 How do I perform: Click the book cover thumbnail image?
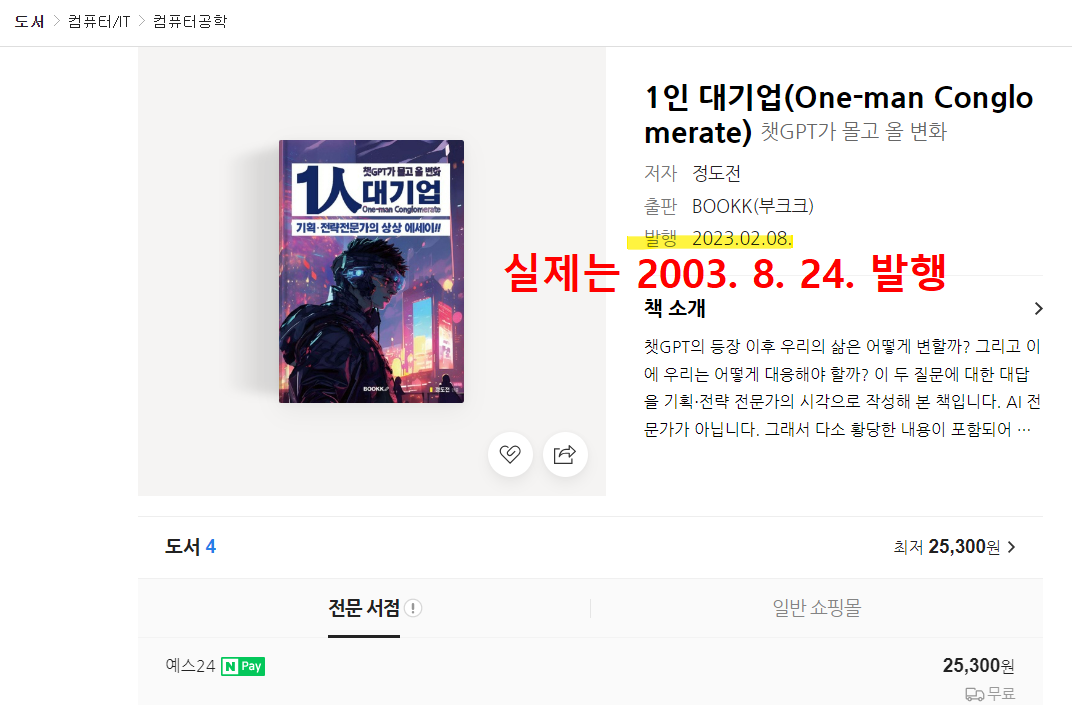[x=371, y=271]
